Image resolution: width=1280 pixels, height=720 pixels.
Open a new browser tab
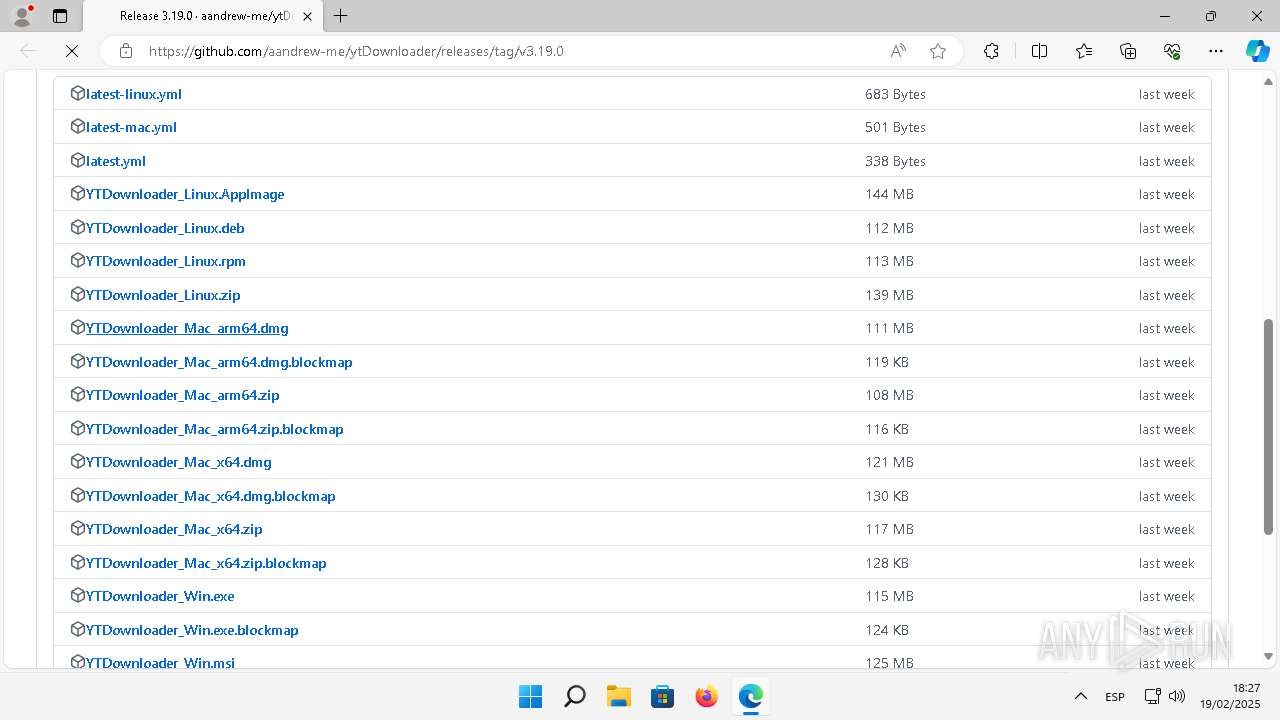[x=341, y=16]
